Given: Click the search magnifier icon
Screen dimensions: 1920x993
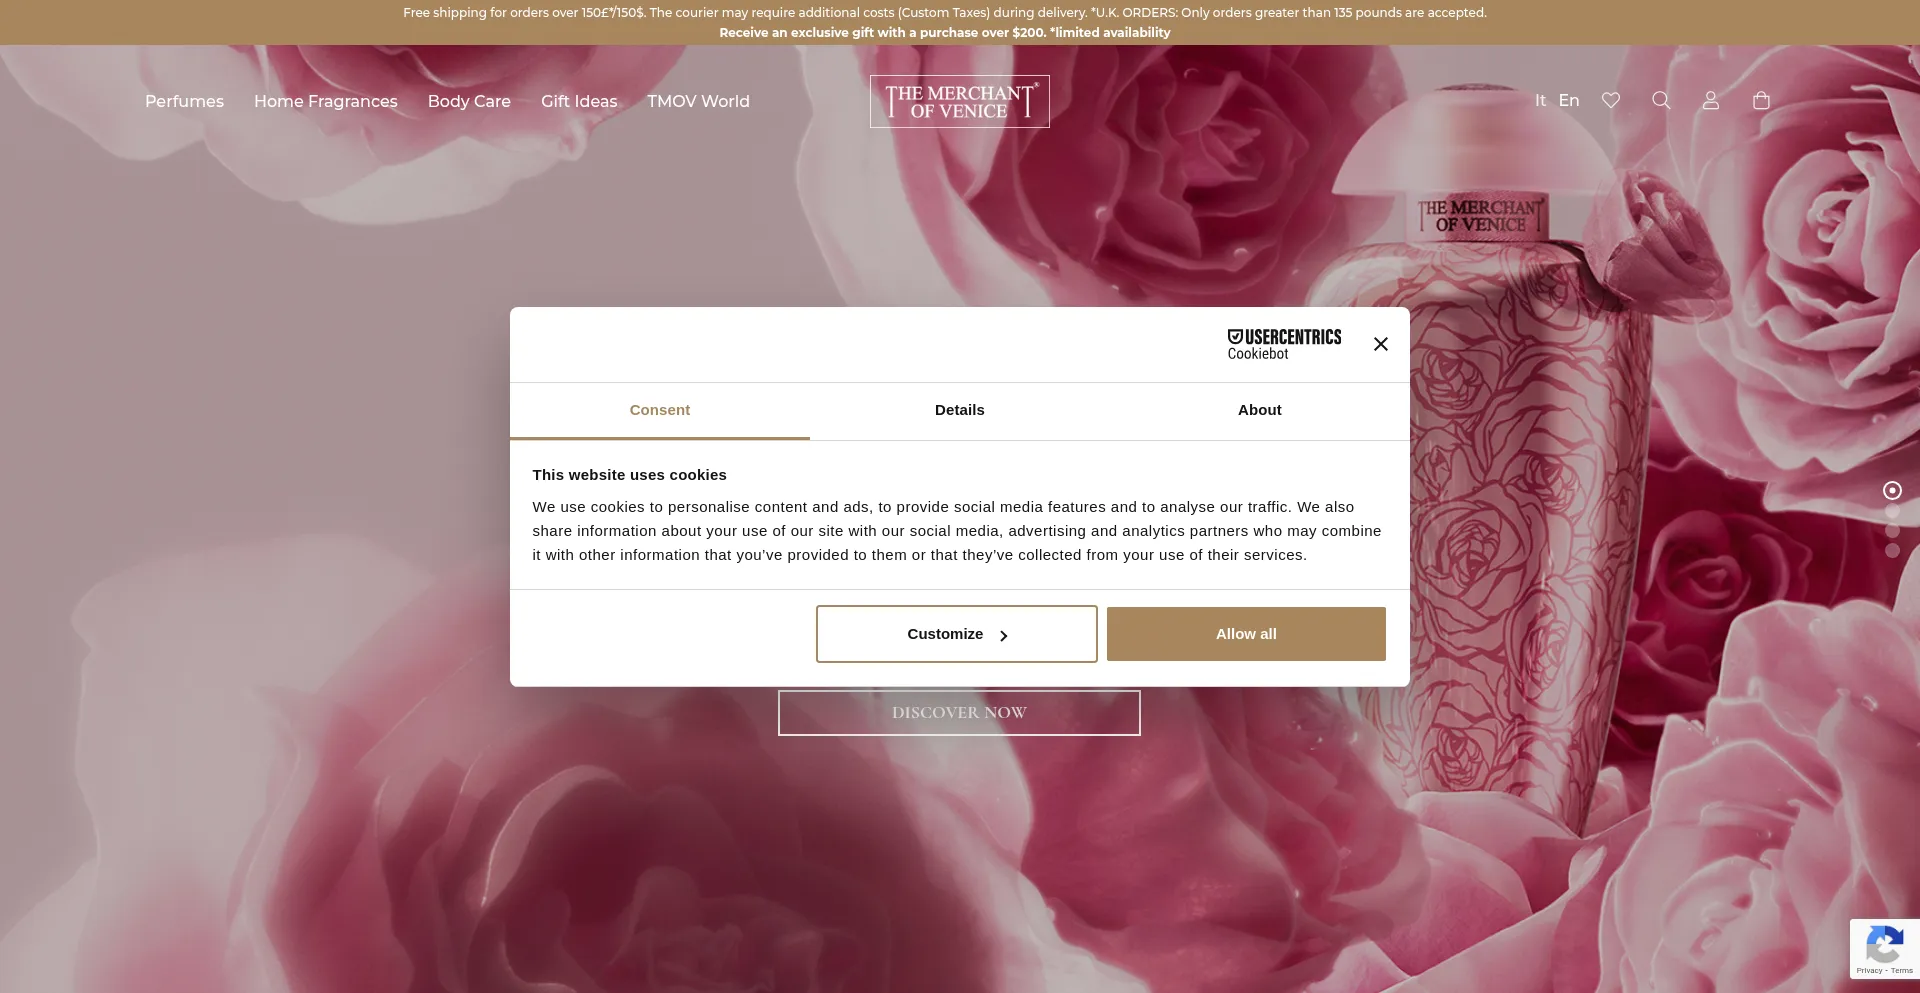Looking at the screenshot, I should [x=1661, y=100].
